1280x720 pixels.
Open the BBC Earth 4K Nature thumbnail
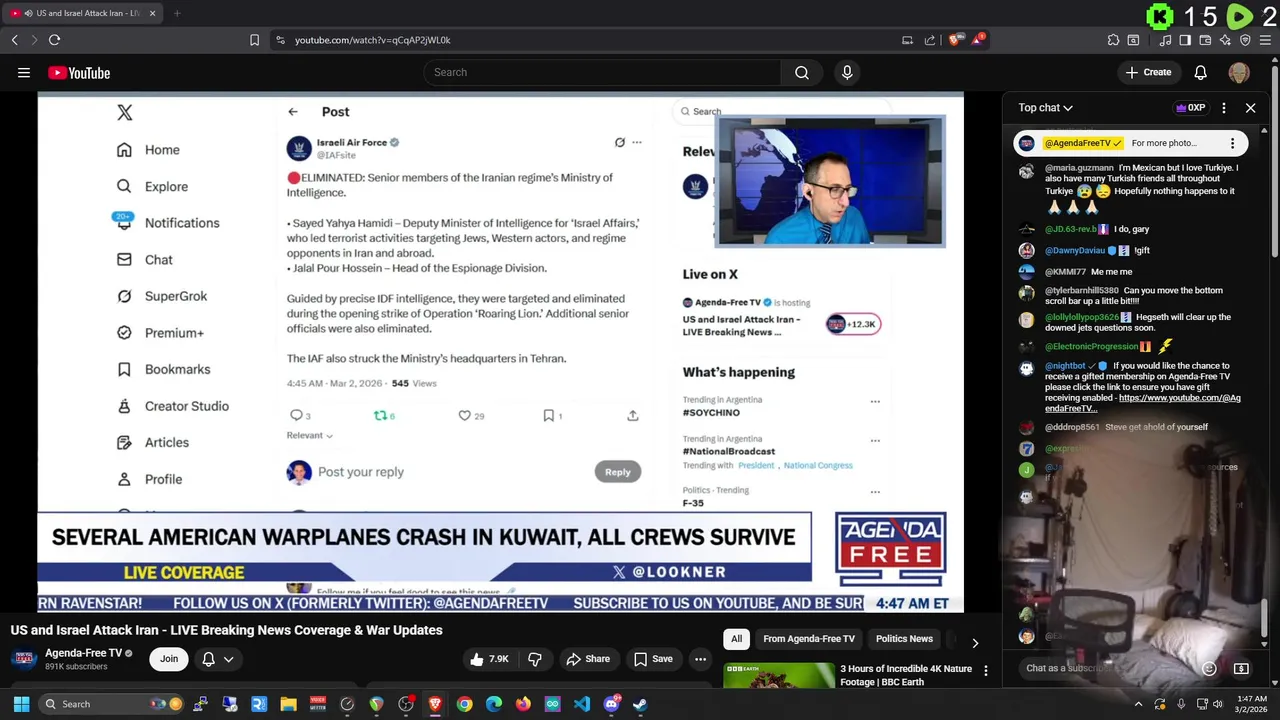click(779, 676)
